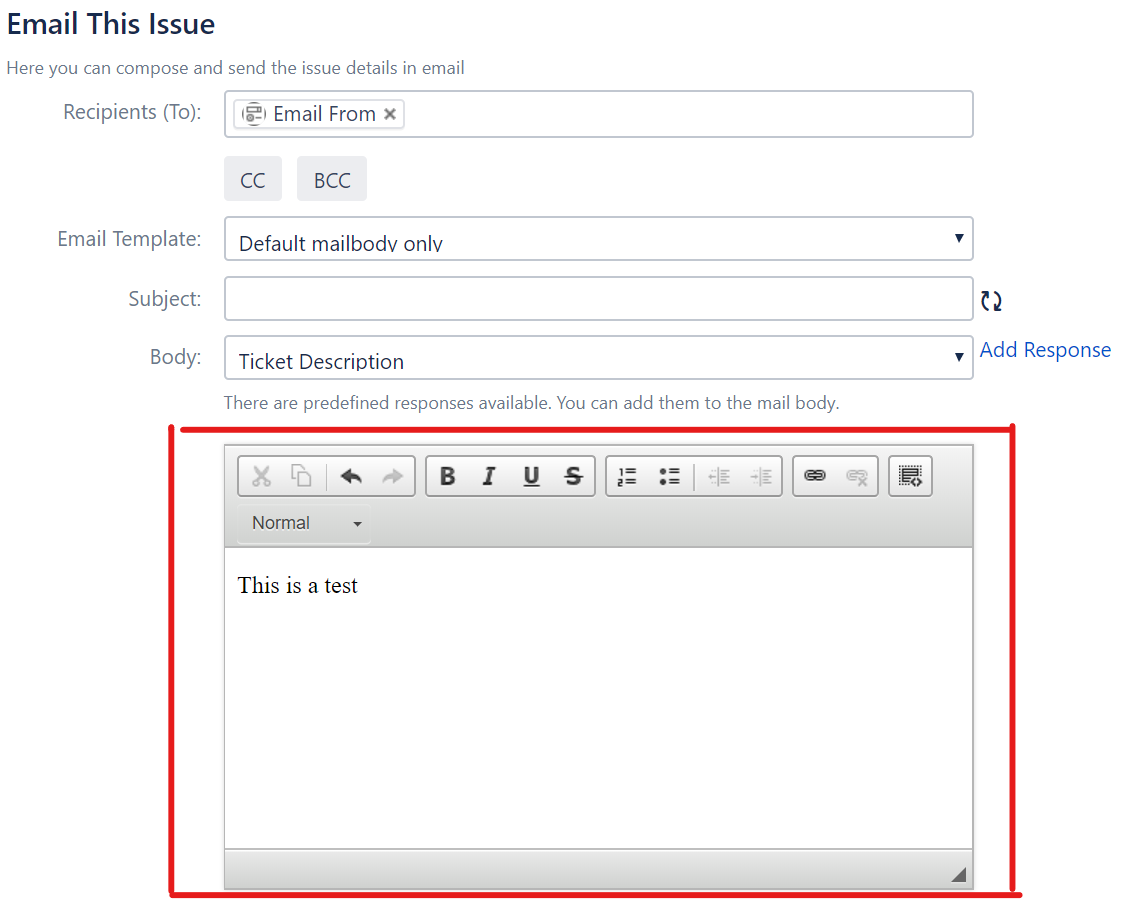Open the Email Template dropdown
Image resolution: width=1131 pixels, height=900 pixels.
pos(599,239)
